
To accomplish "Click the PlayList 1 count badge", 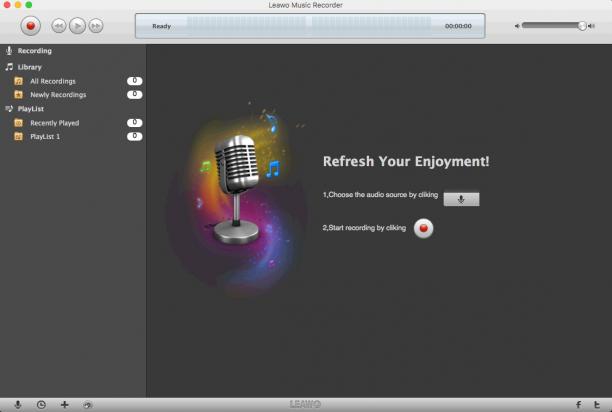I will [x=135, y=136].
